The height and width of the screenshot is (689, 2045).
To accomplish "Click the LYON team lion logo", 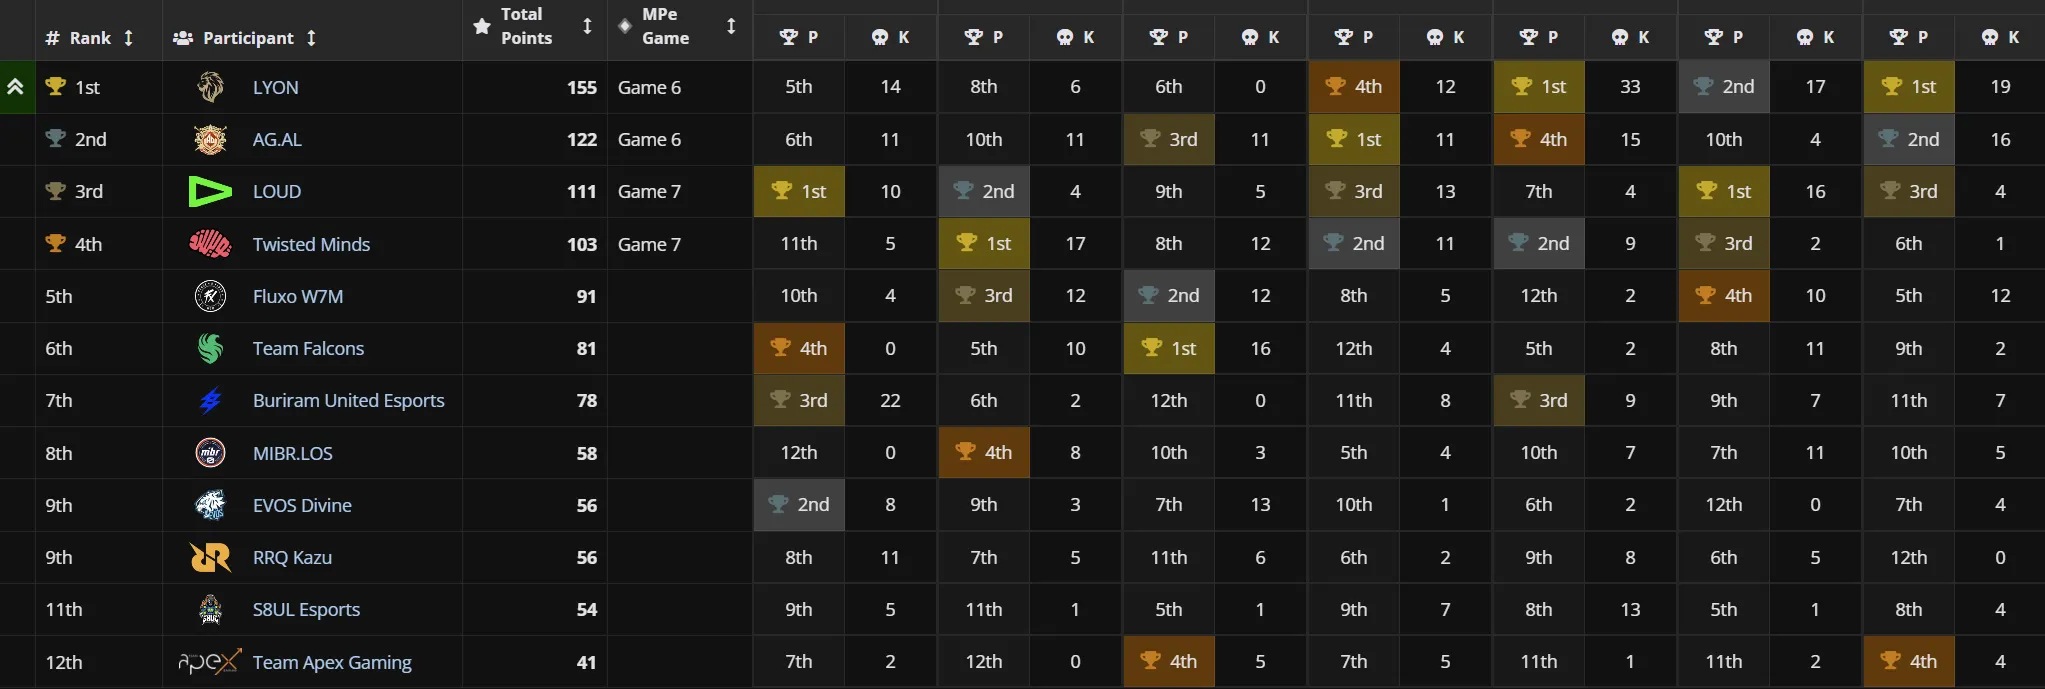I will coord(210,87).
